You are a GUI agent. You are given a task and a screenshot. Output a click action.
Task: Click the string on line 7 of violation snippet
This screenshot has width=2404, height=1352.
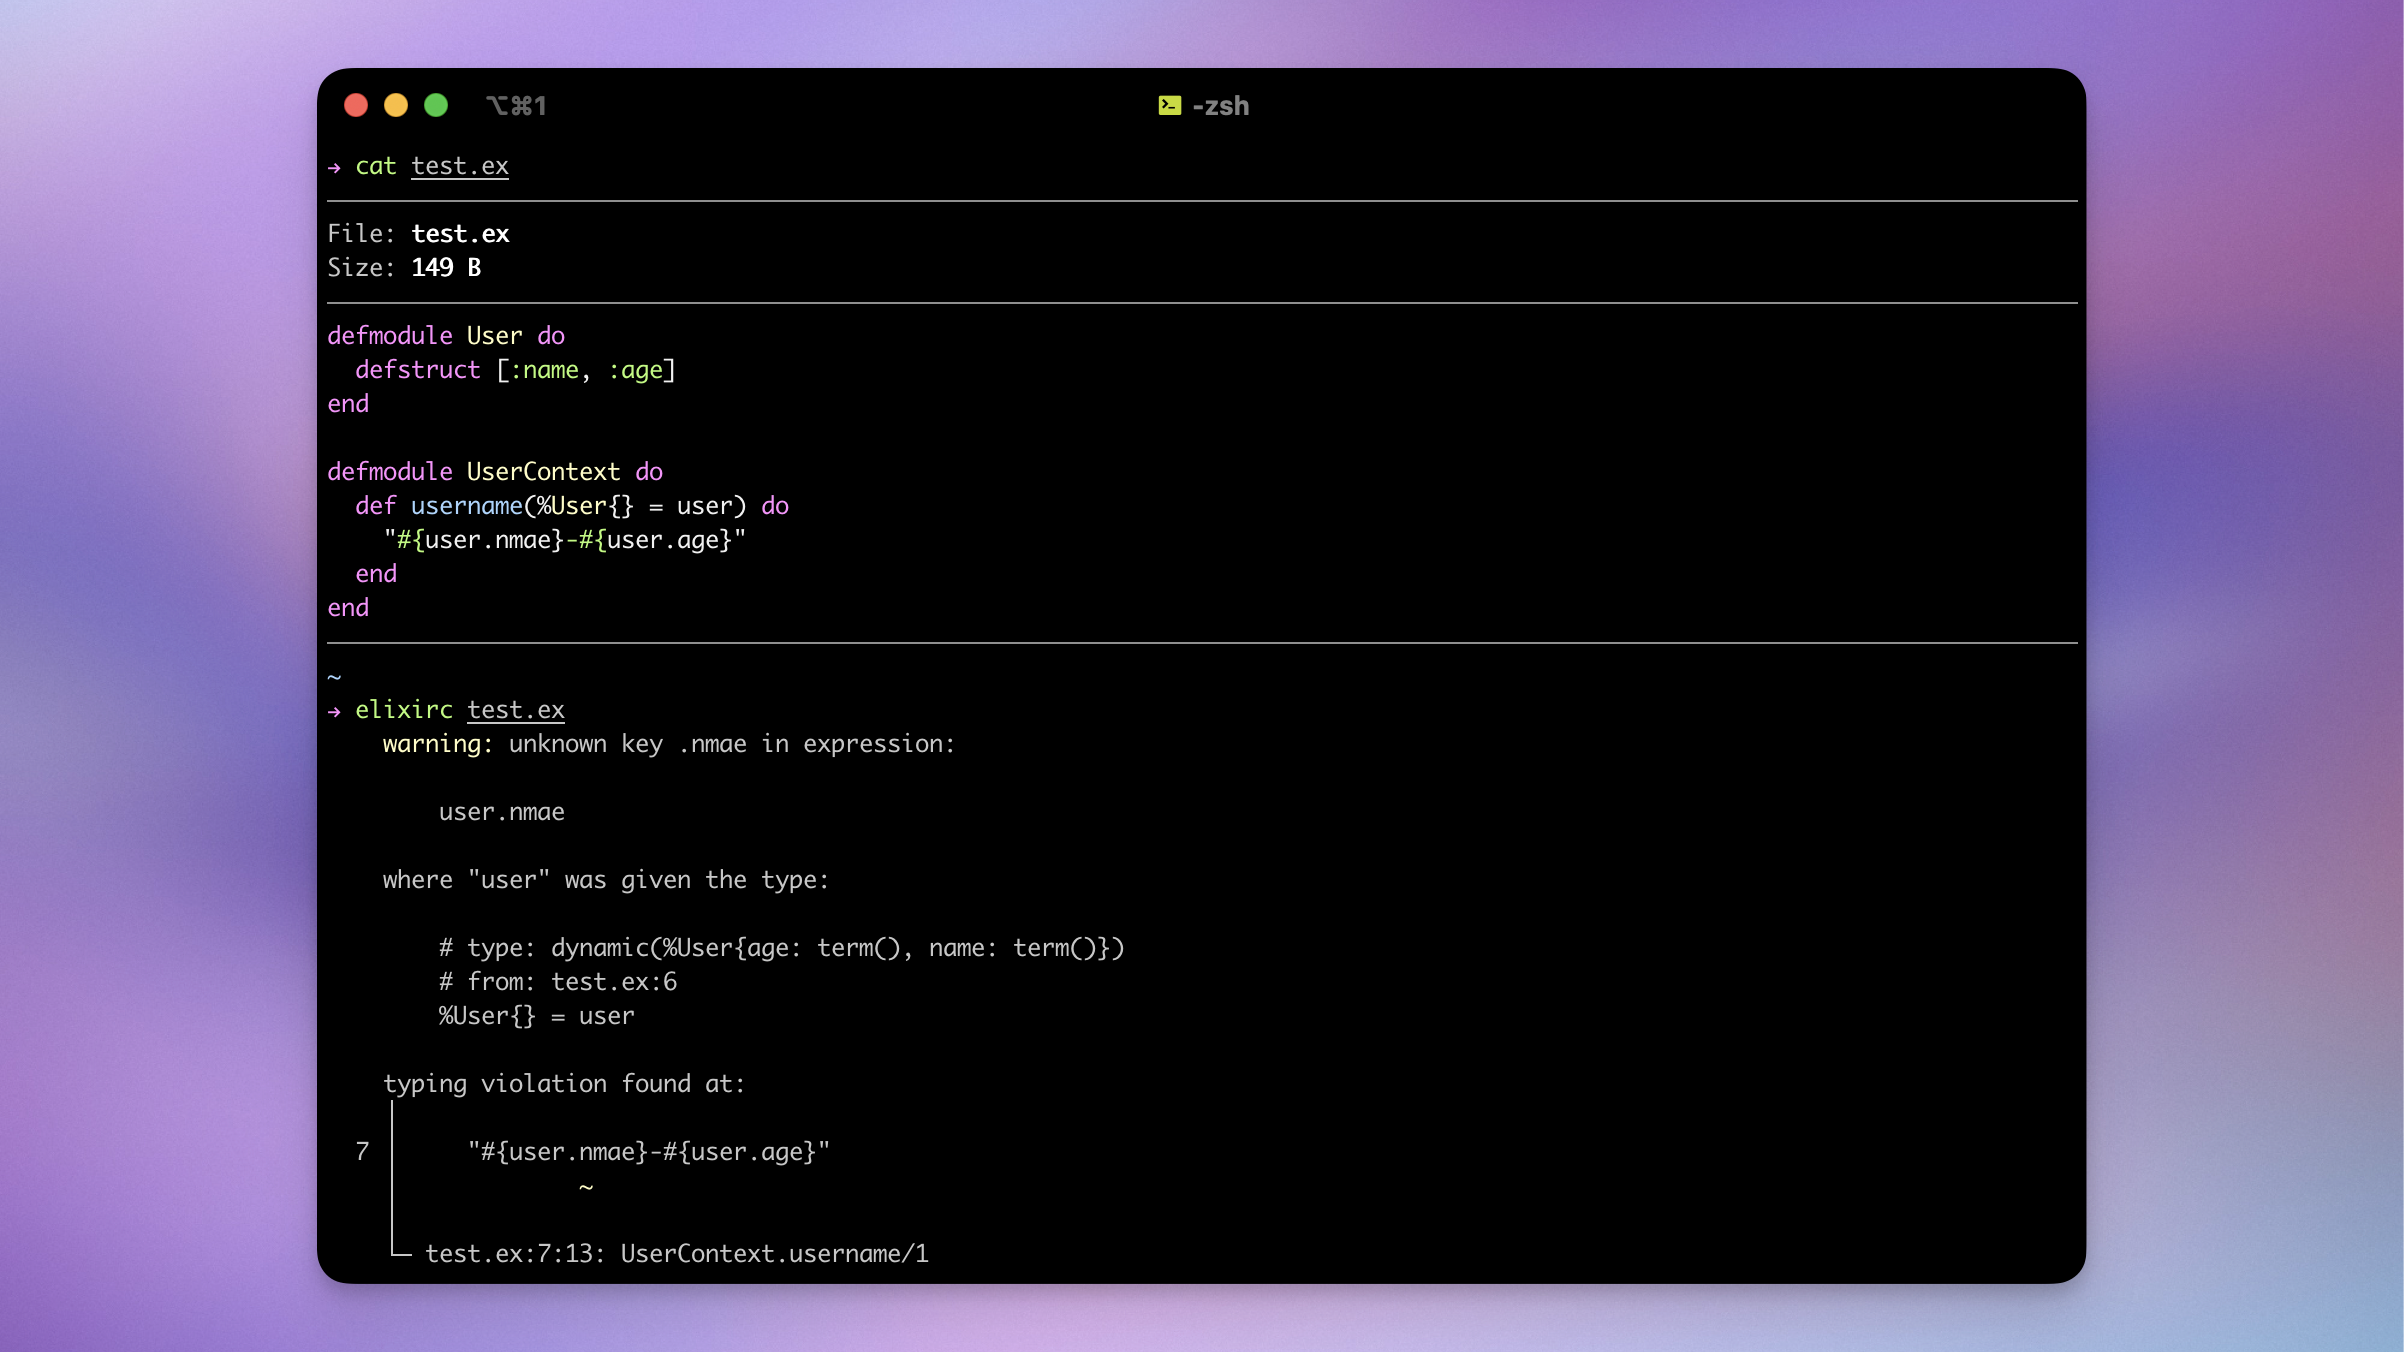[649, 1152]
